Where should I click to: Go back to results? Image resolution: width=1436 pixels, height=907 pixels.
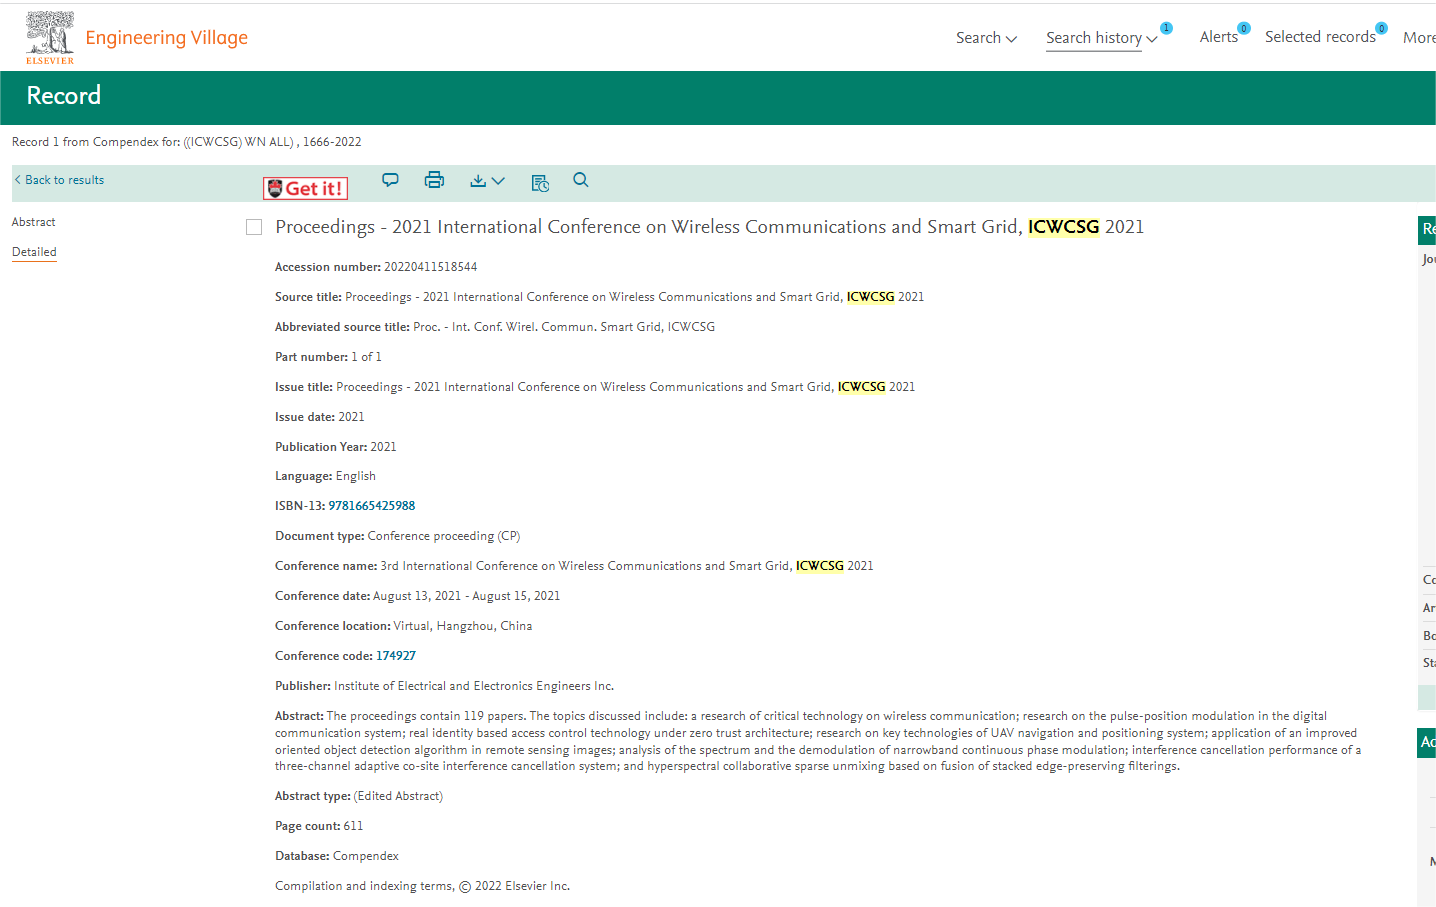click(x=60, y=180)
